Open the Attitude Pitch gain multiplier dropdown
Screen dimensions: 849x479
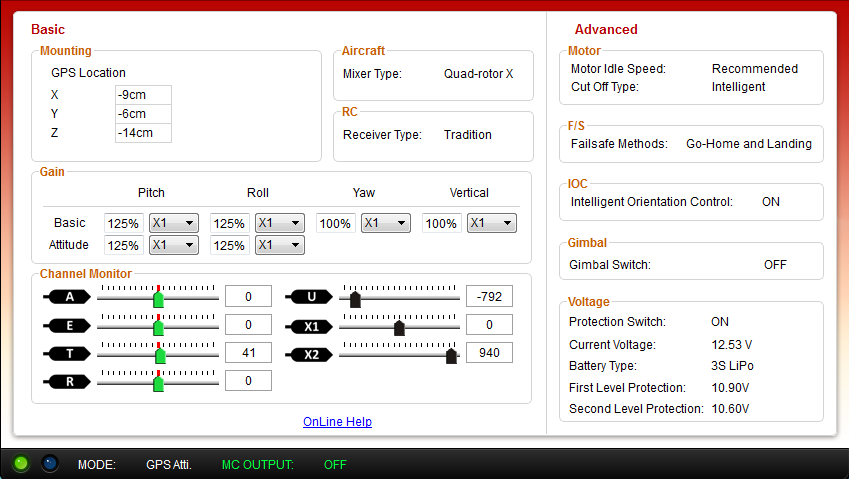point(173,245)
